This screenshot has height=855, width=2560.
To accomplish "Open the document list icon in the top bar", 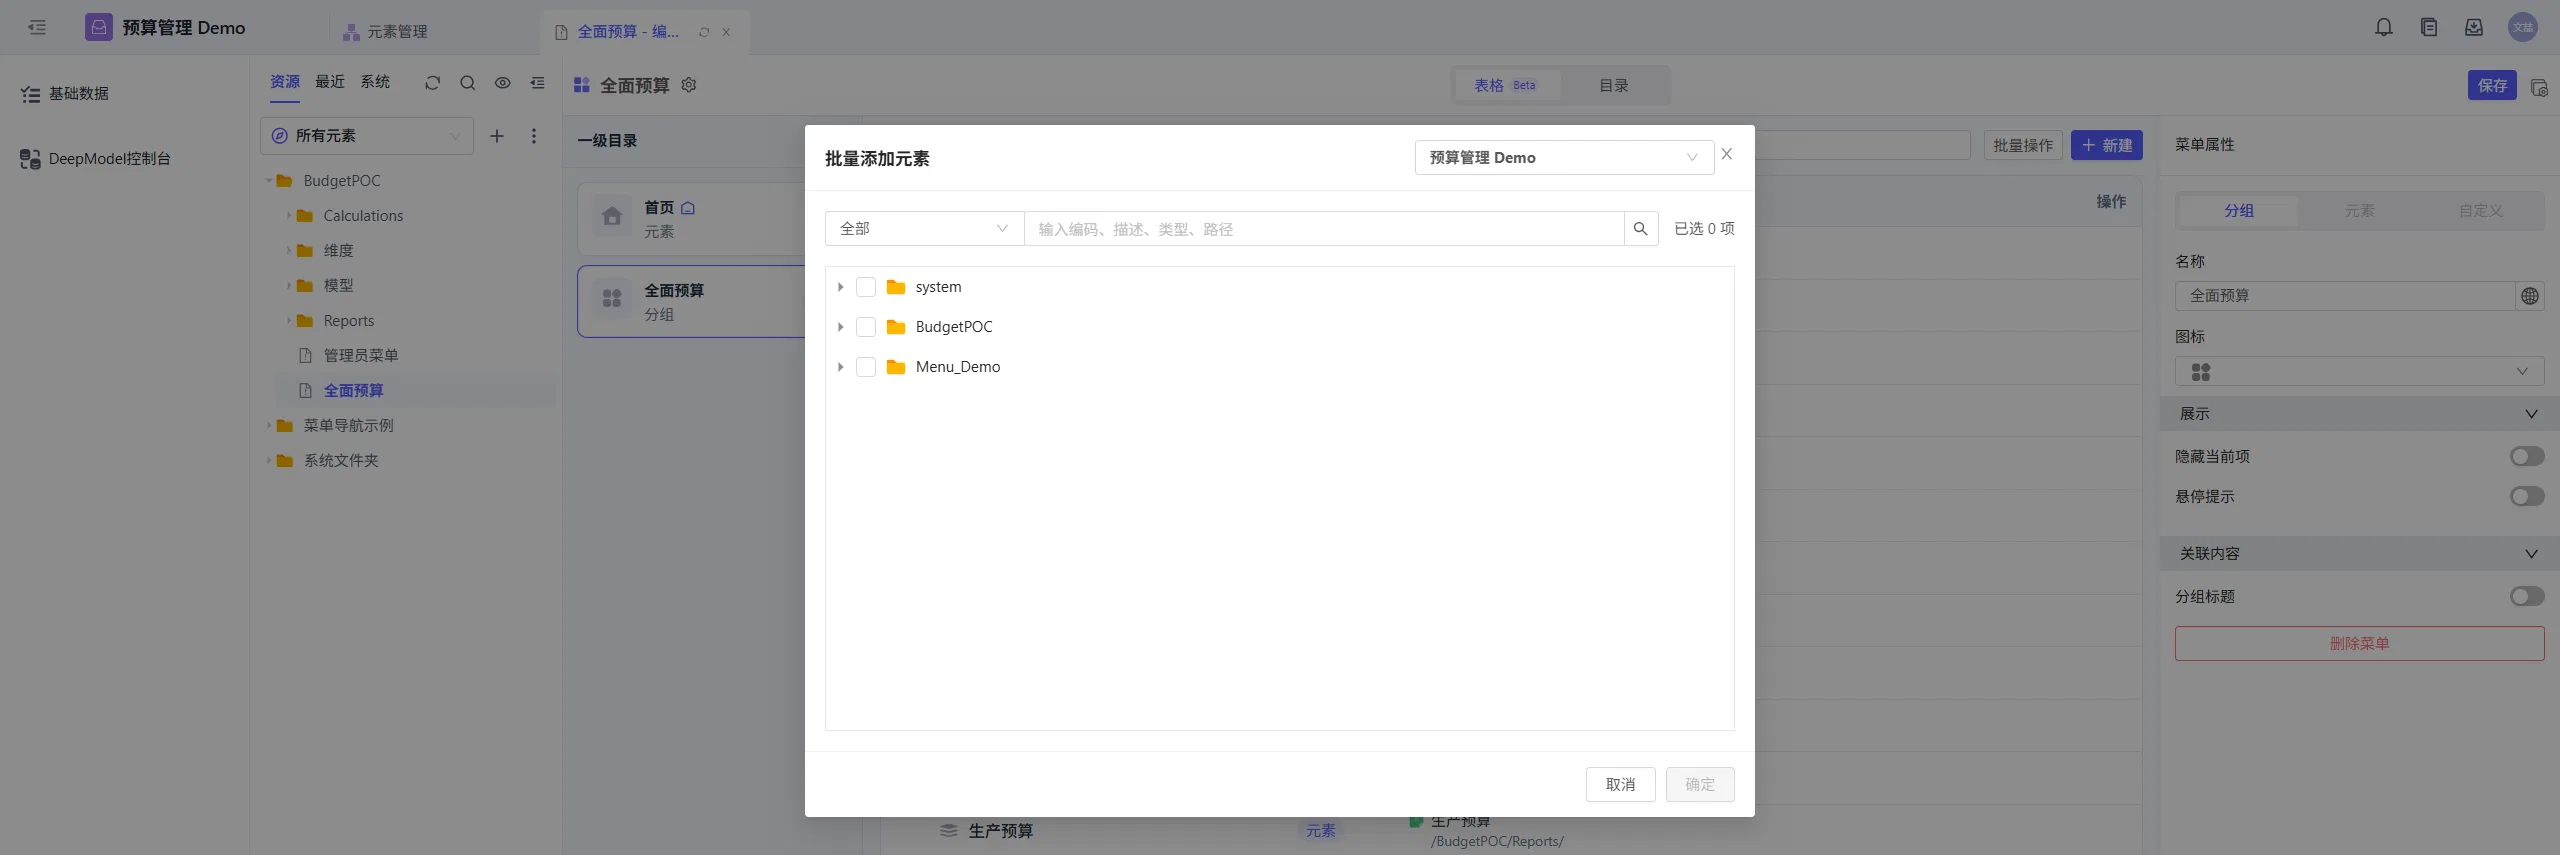I will [2429, 27].
